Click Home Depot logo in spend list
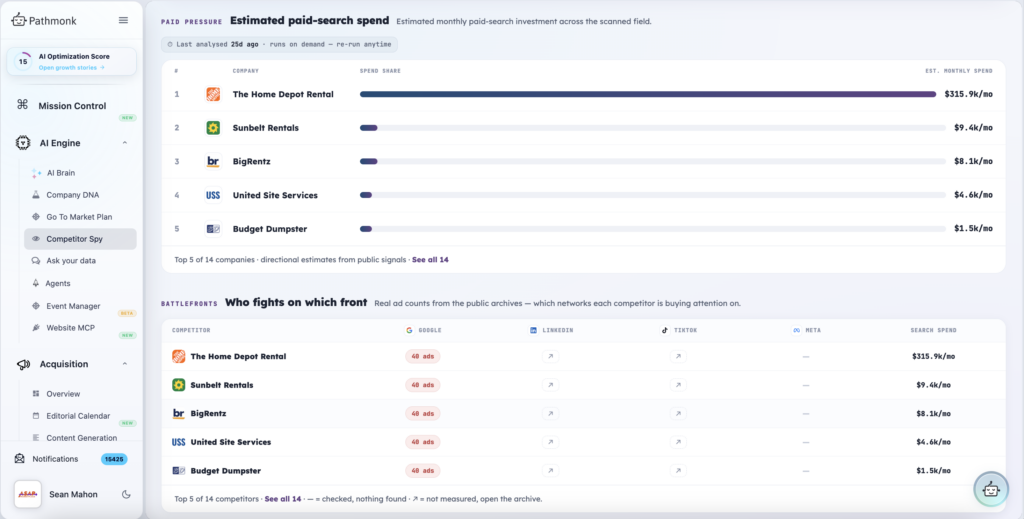 pyautogui.click(x=213, y=94)
